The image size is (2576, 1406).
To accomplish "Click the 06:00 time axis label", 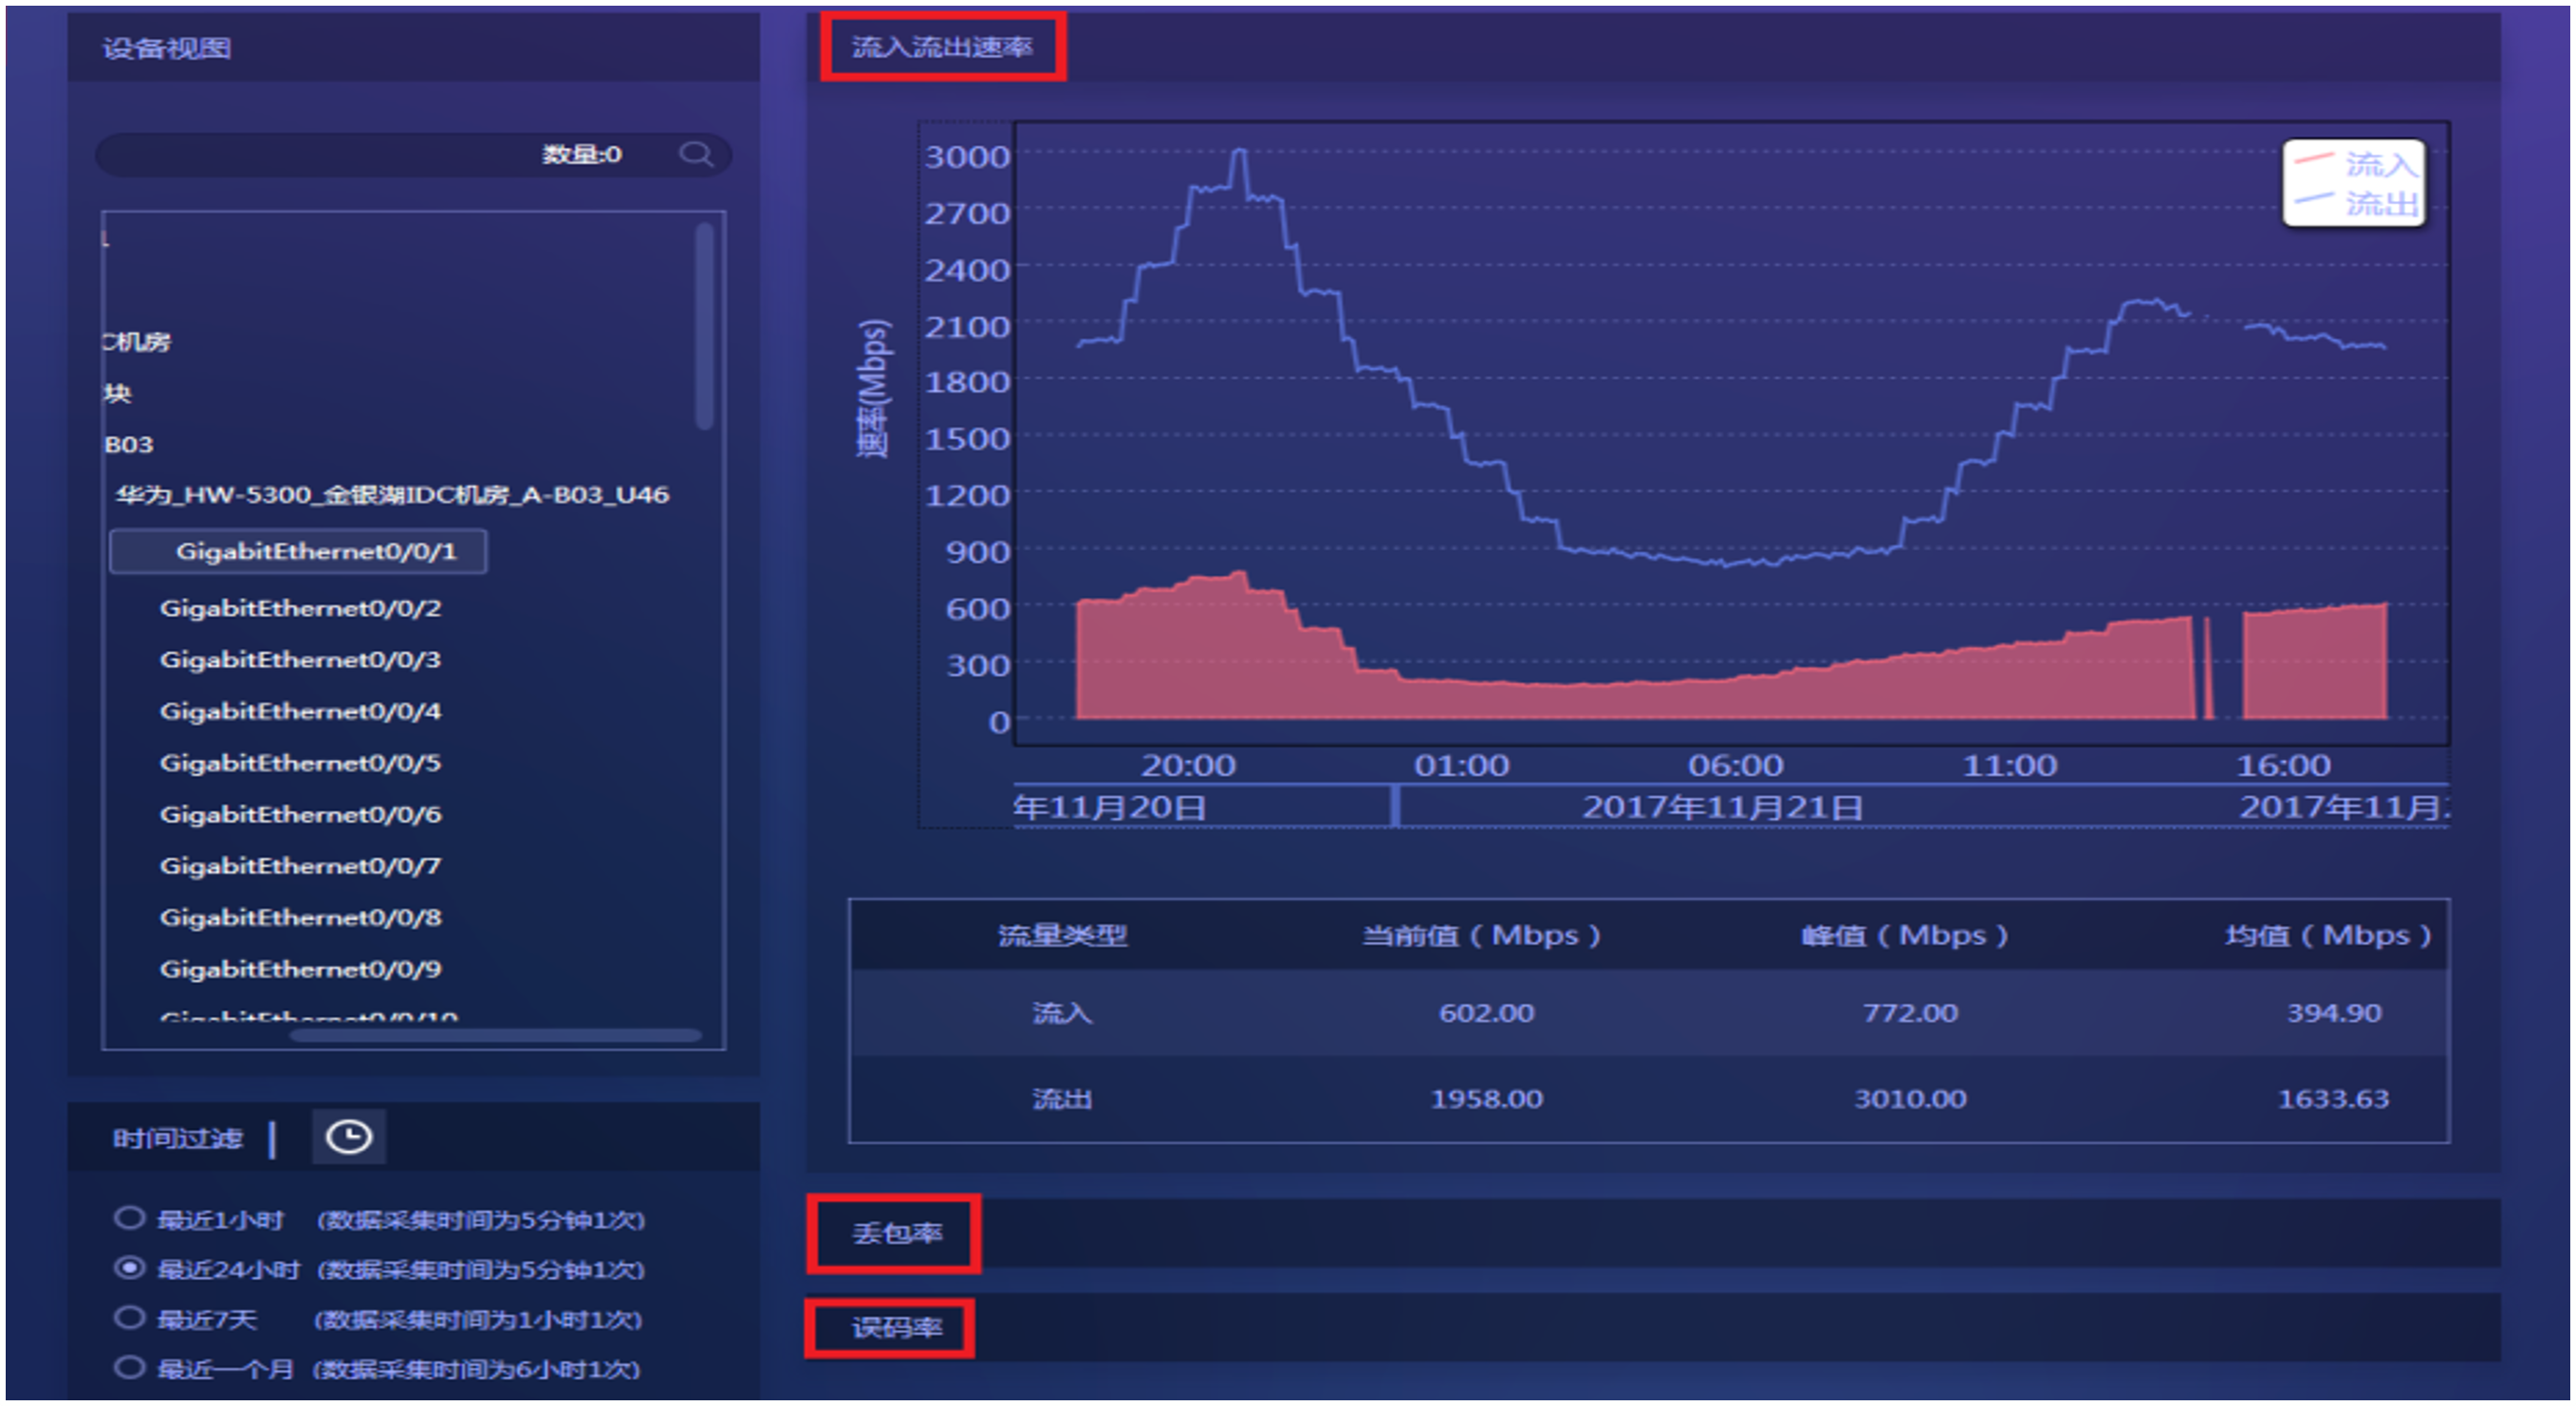I will (1735, 765).
